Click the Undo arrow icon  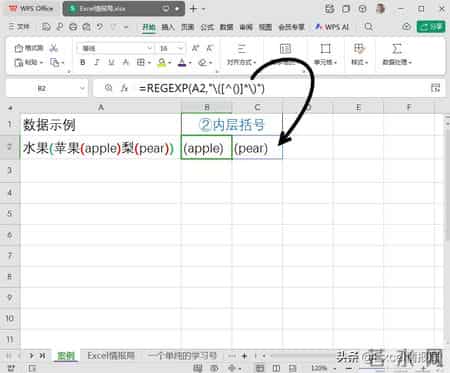[100, 27]
